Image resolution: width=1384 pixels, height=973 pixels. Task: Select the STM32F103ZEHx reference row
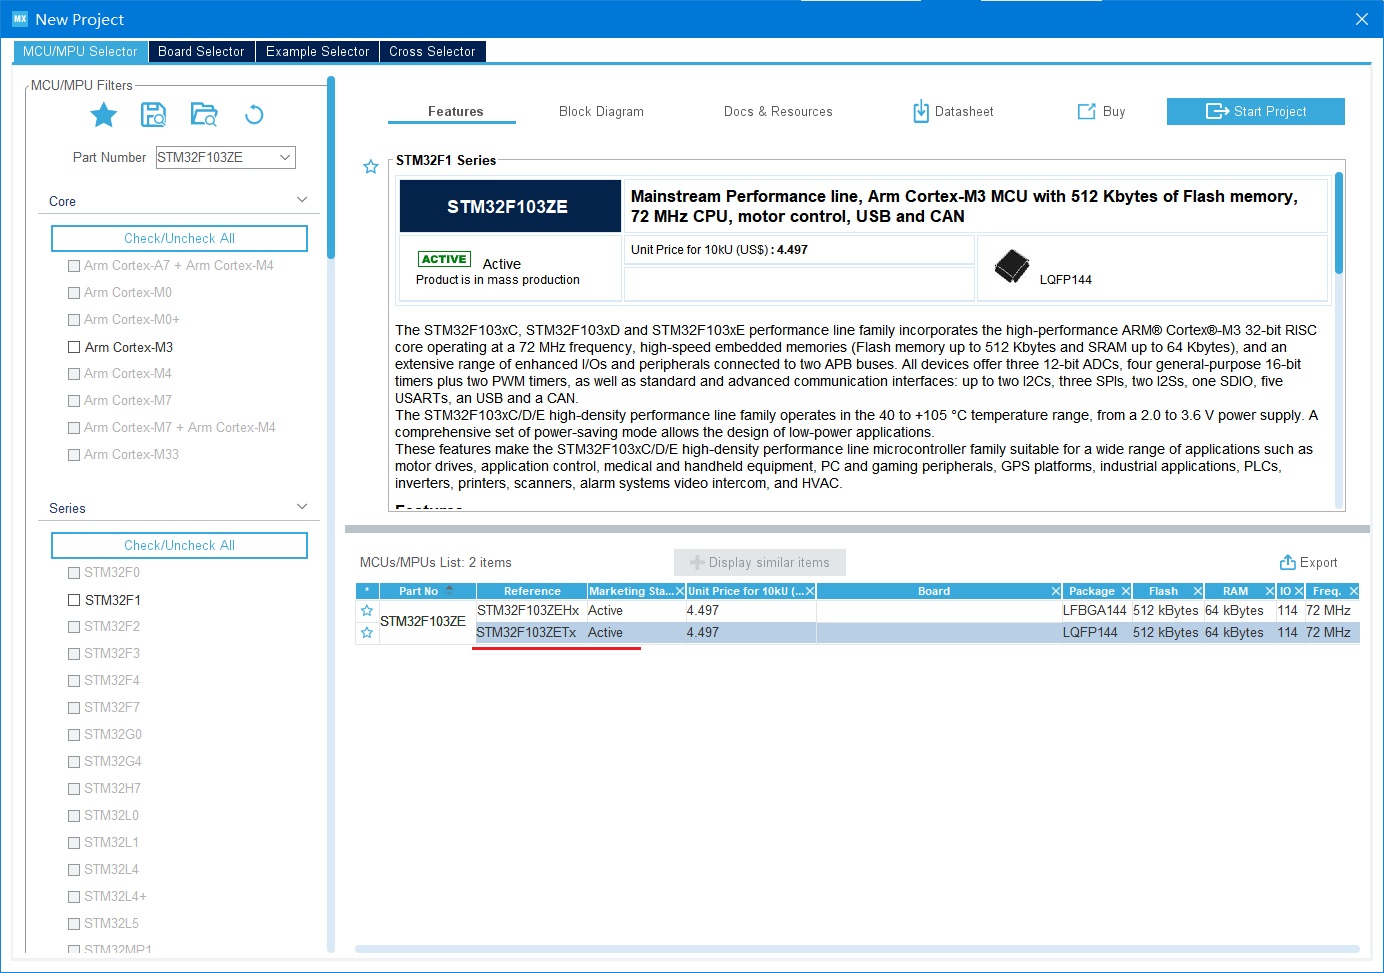pyautogui.click(x=528, y=611)
